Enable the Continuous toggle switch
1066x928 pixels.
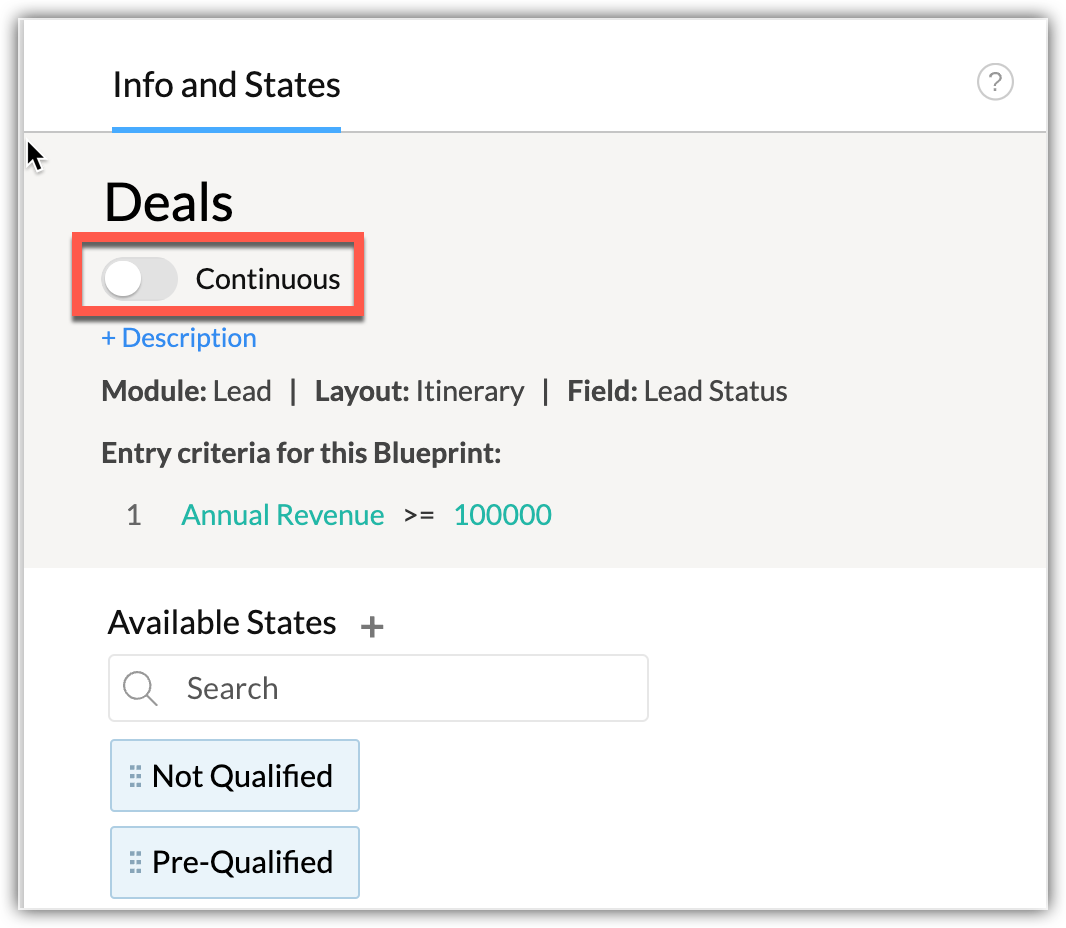[x=140, y=279]
